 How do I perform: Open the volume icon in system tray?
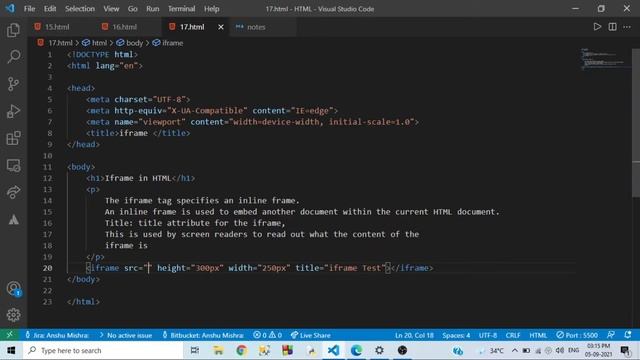[x=560, y=351]
